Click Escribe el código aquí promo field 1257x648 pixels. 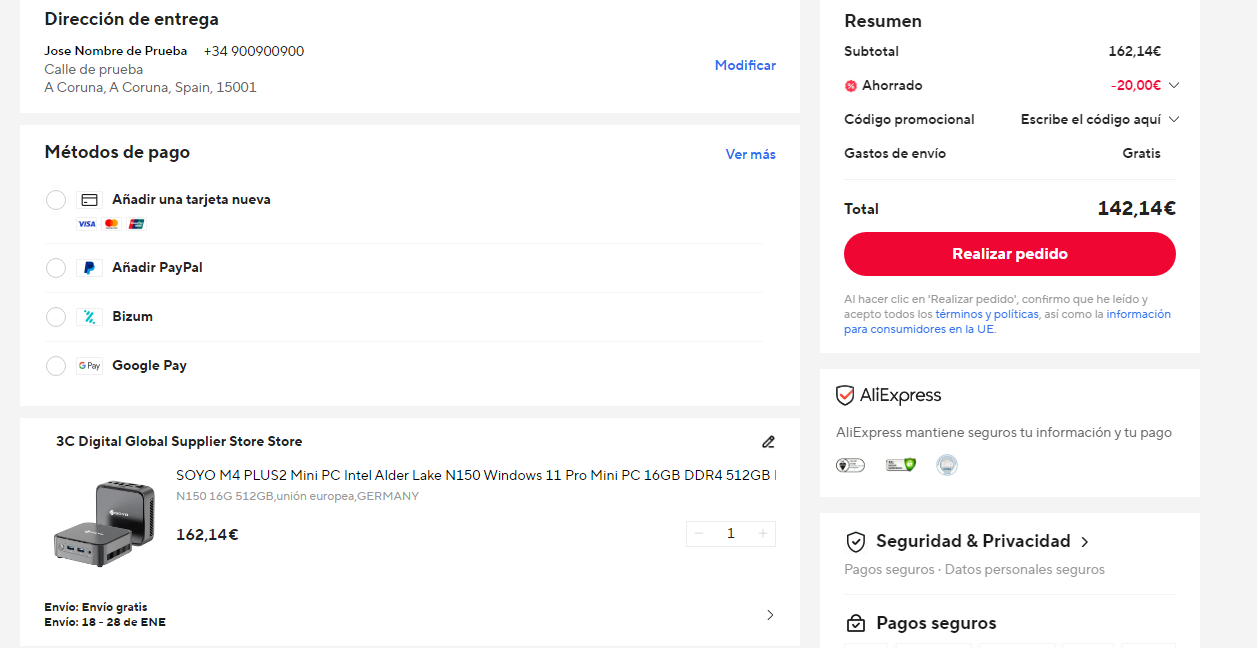tap(1091, 120)
